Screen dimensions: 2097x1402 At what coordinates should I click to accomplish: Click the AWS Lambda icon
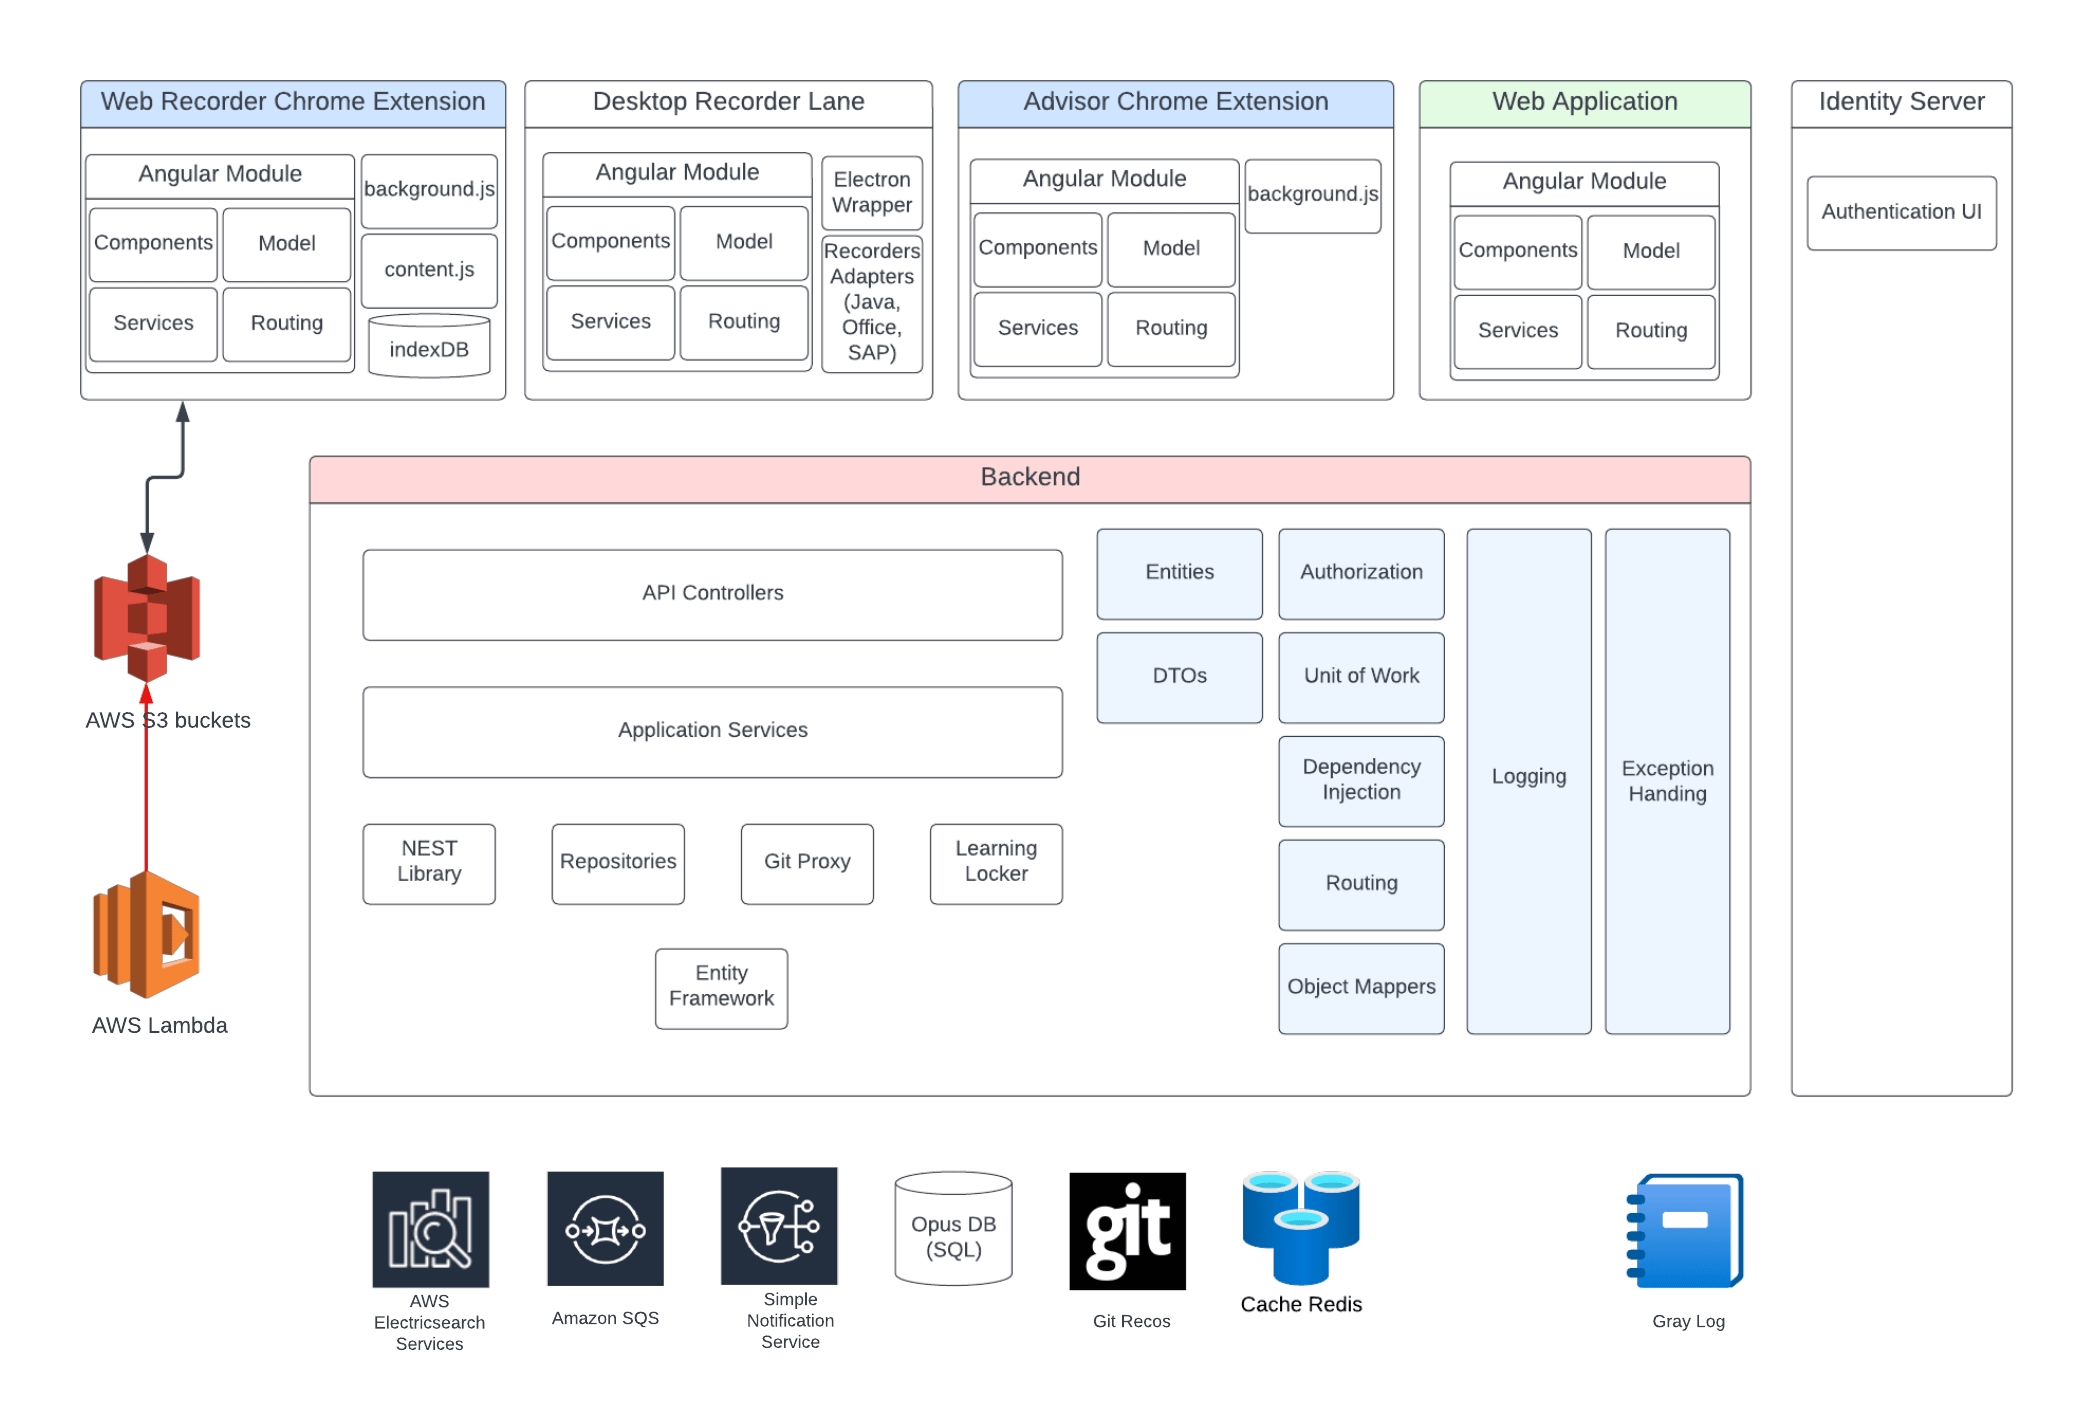pos(147,934)
